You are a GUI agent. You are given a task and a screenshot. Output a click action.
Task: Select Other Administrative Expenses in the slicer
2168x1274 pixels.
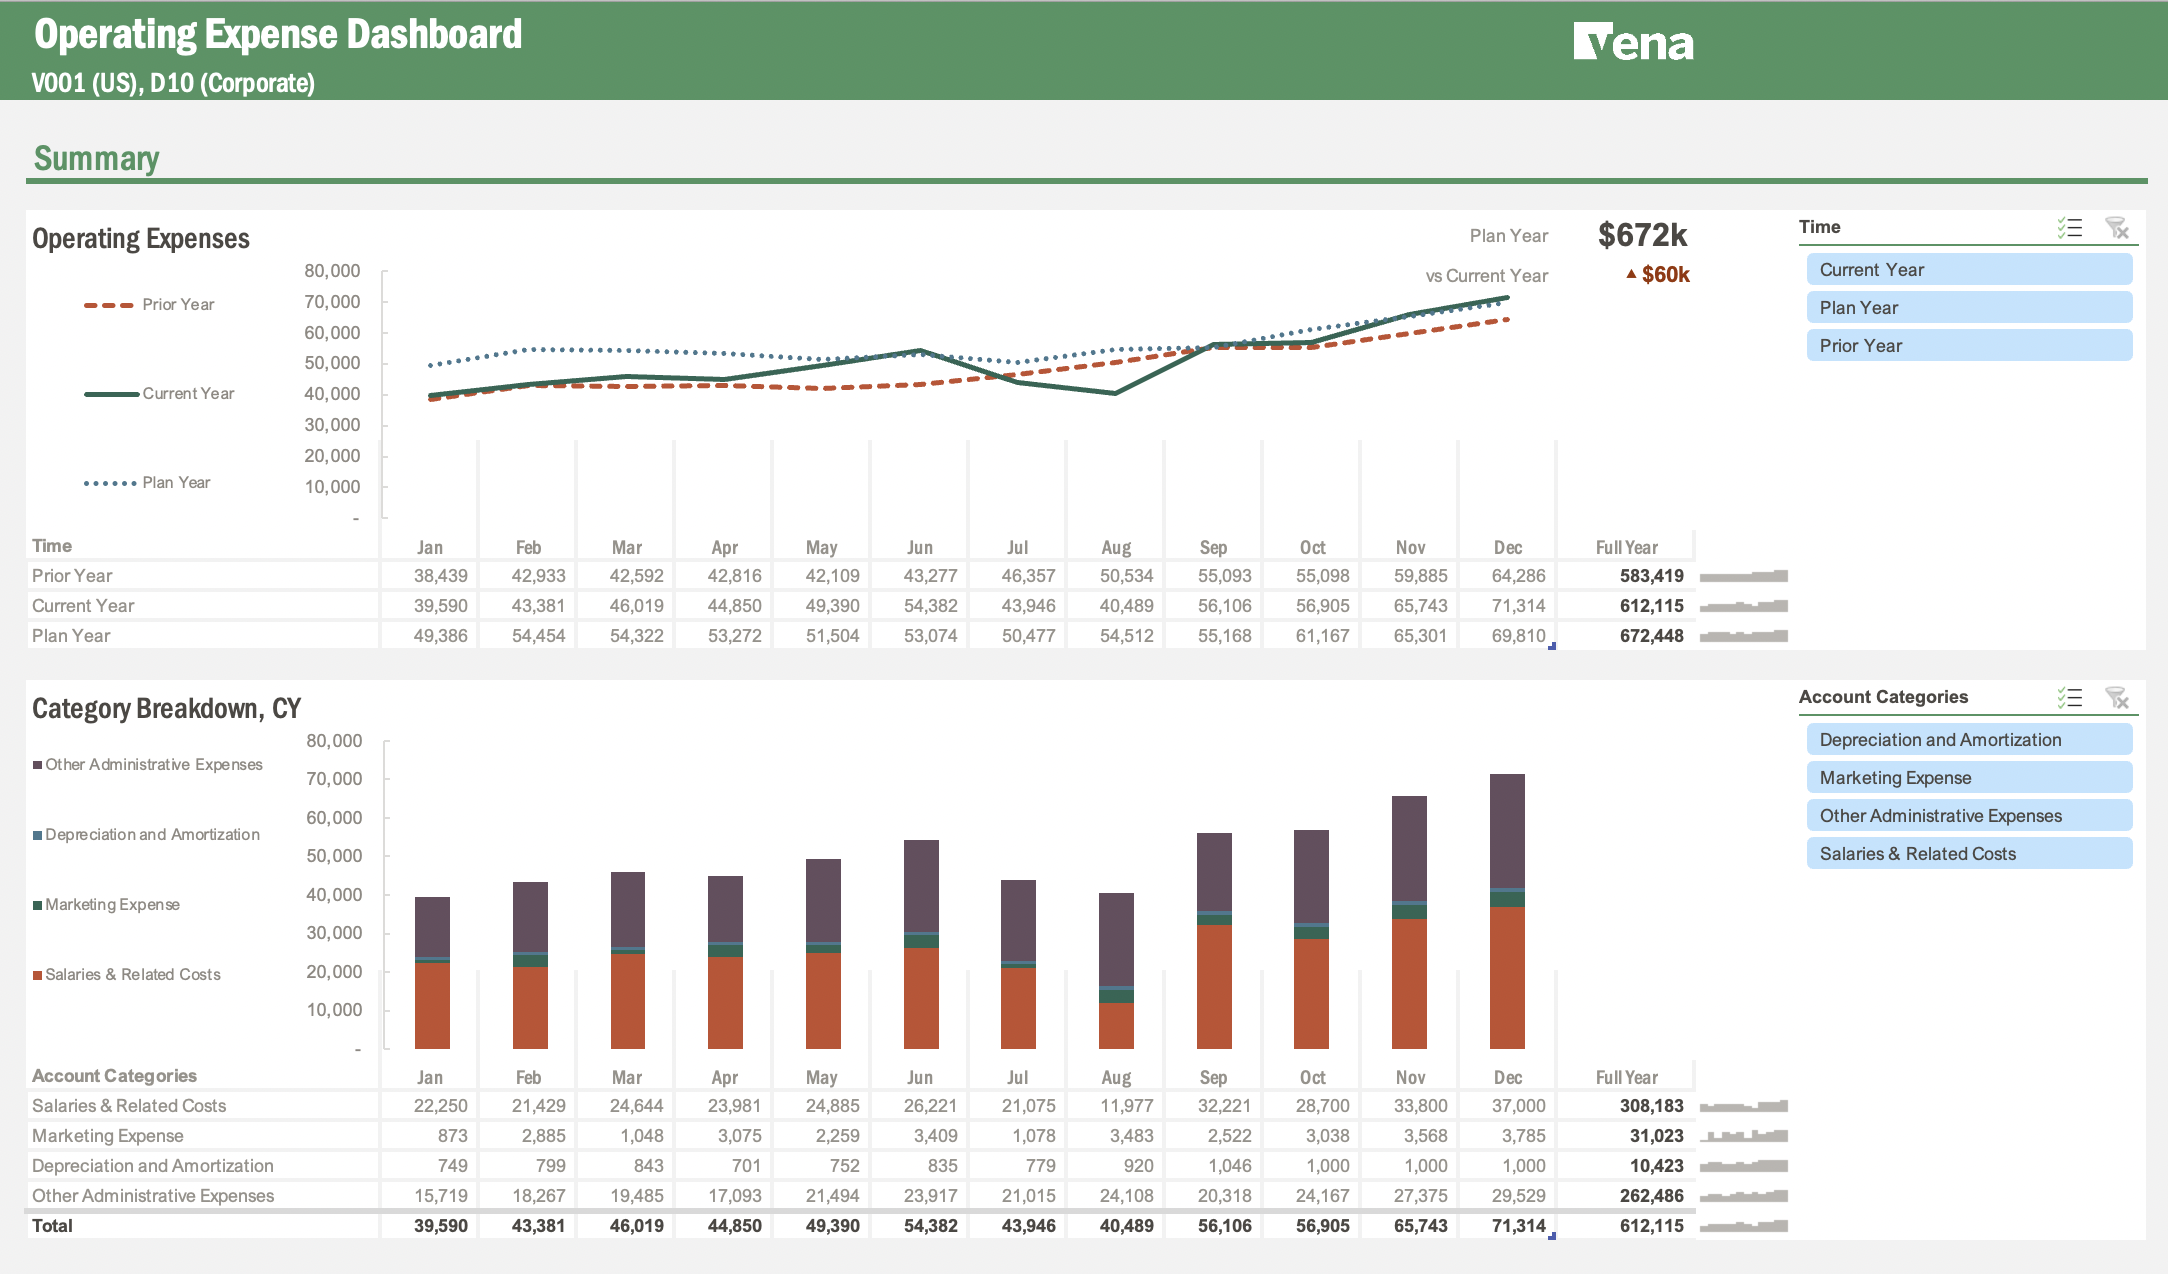click(x=1968, y=815)
